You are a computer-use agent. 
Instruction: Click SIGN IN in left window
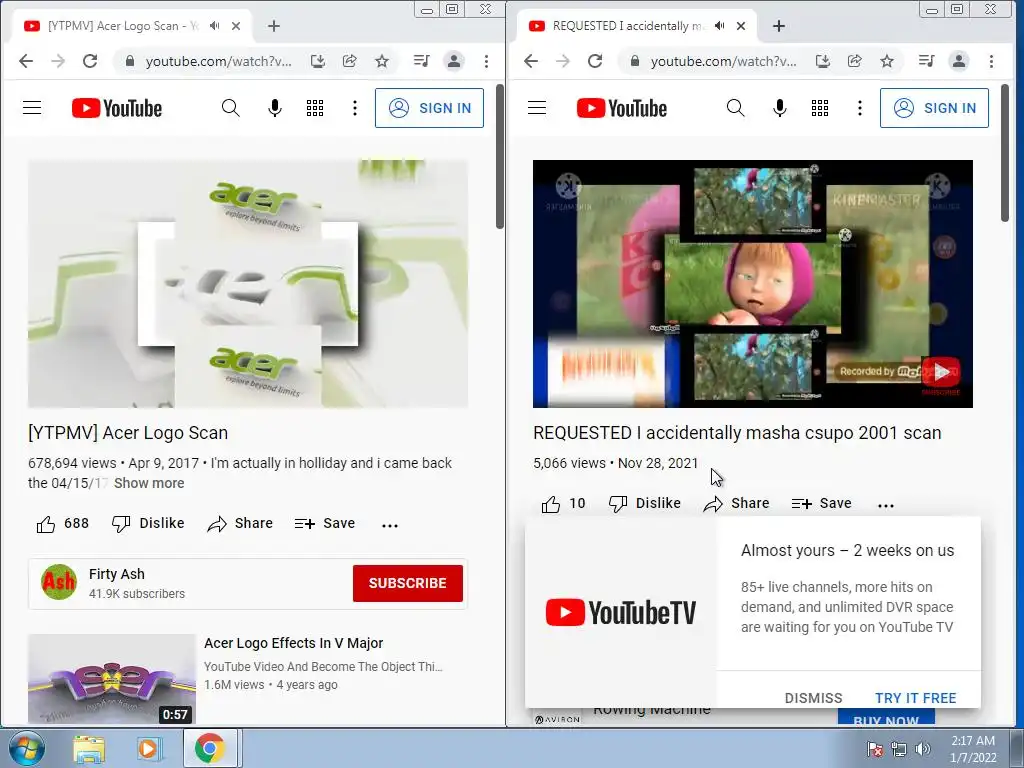pos(429,108)
